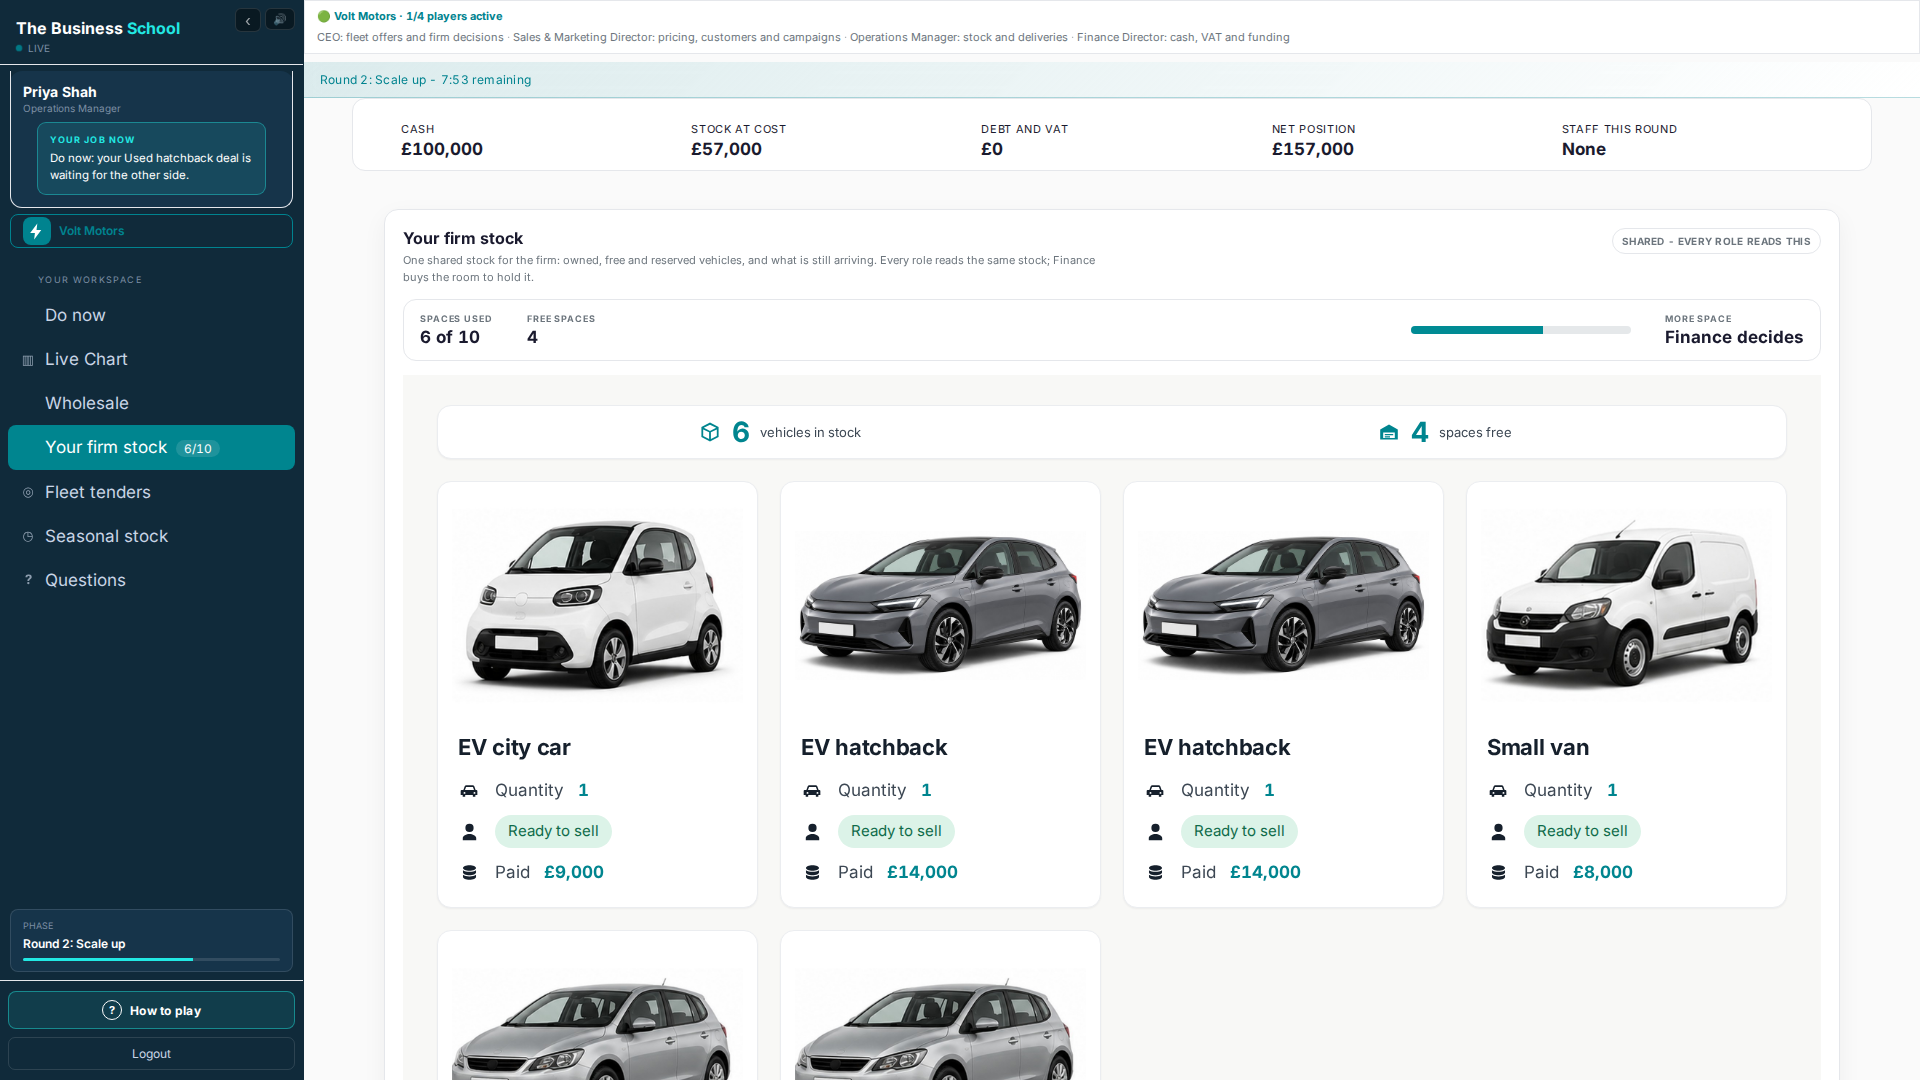Open the Live Chart menu item
This screenshot has height=1080, width=1920.
pyautogui.click(x=151, y=359)
